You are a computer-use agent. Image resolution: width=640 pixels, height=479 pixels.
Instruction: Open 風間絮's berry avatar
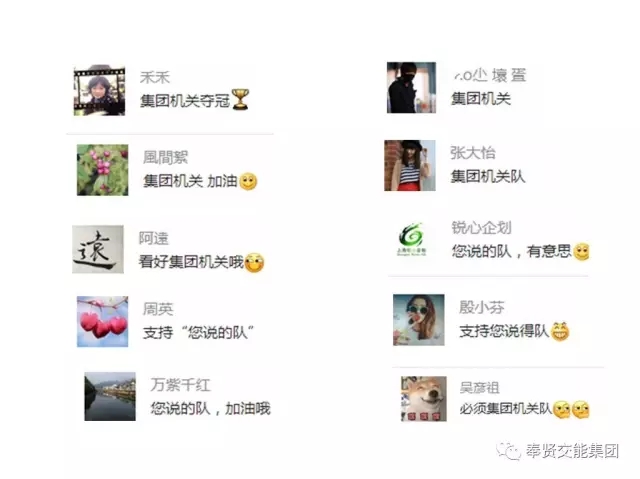pyautogui.click(x=102, y=170)
